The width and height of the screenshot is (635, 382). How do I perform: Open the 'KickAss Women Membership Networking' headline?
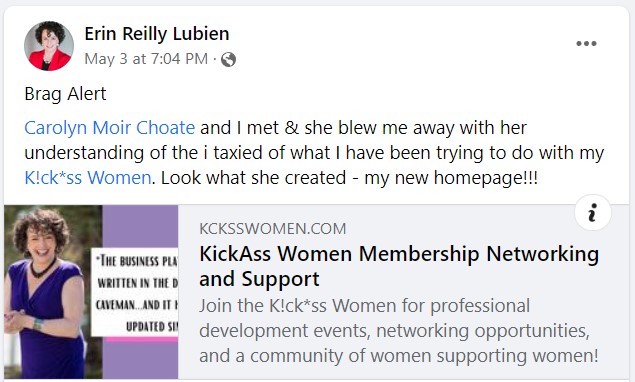[399, 254]
